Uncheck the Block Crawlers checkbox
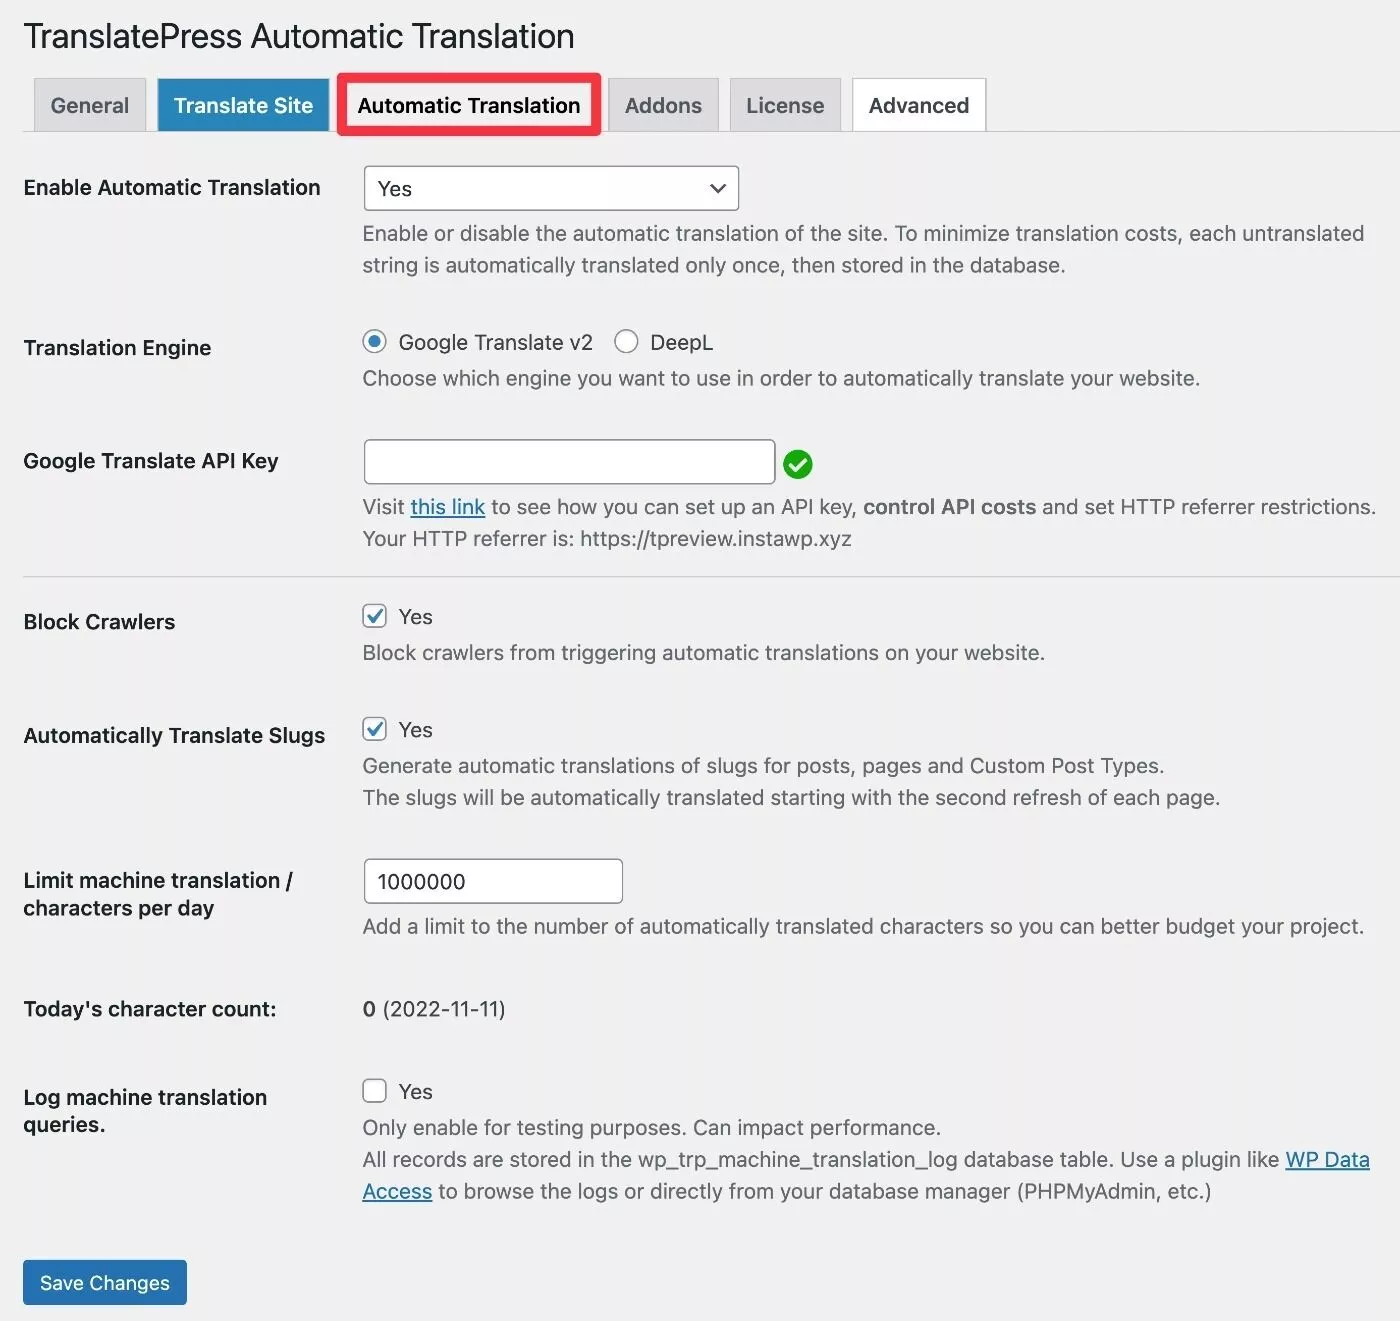1400x1321 pixels. point(375,616)
